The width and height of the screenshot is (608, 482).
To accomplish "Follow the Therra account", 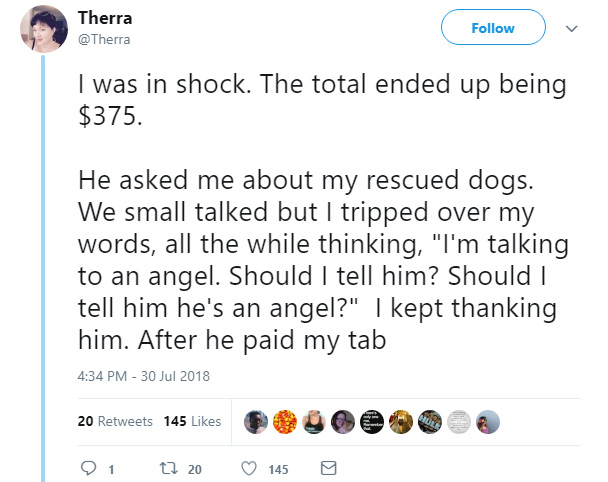I will coord(493,28).
